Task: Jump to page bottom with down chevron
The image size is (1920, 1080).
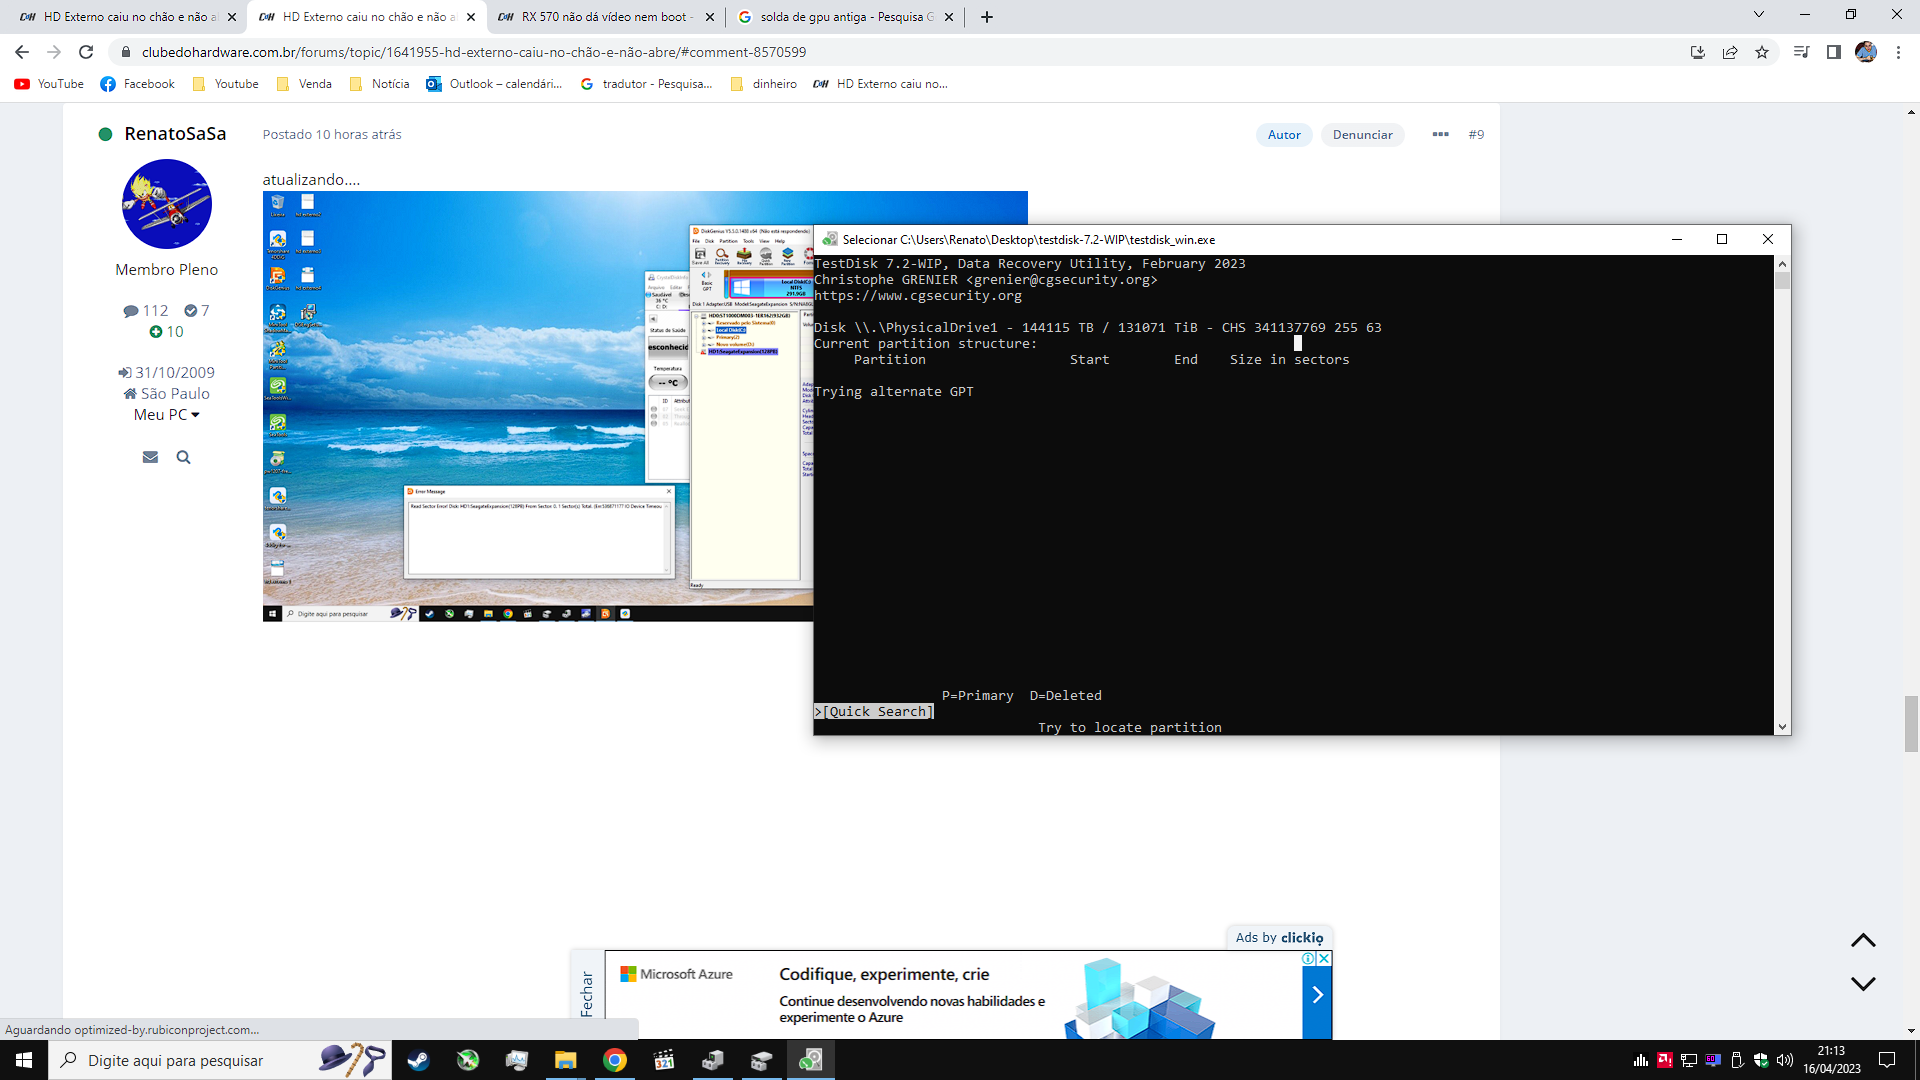Action: [x=1863, y=984]
